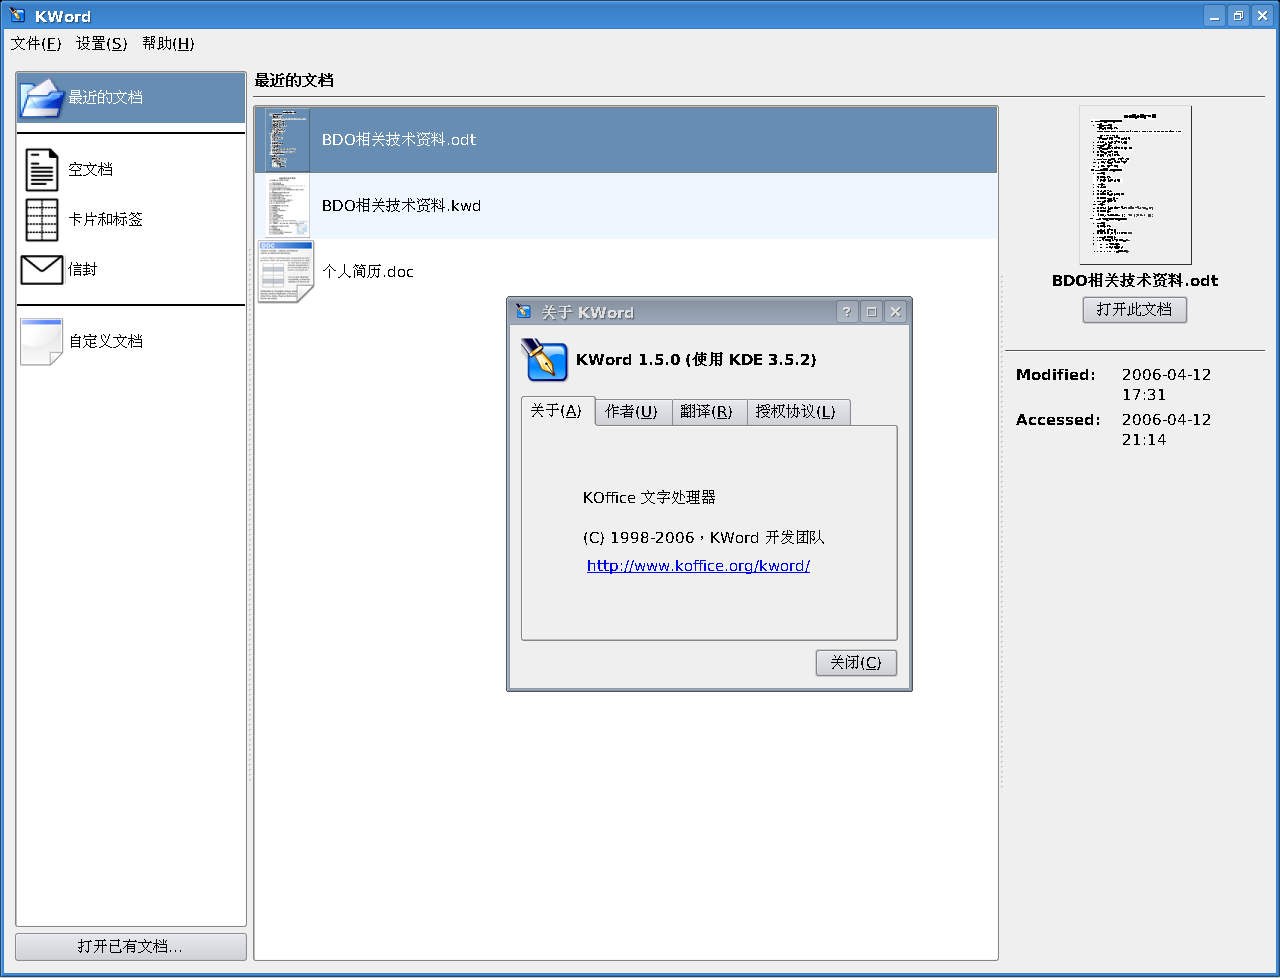Viewport: 1280px width, 978px height.
Task: Click the 打开已有文档... button
Action: tap(131, 946)
